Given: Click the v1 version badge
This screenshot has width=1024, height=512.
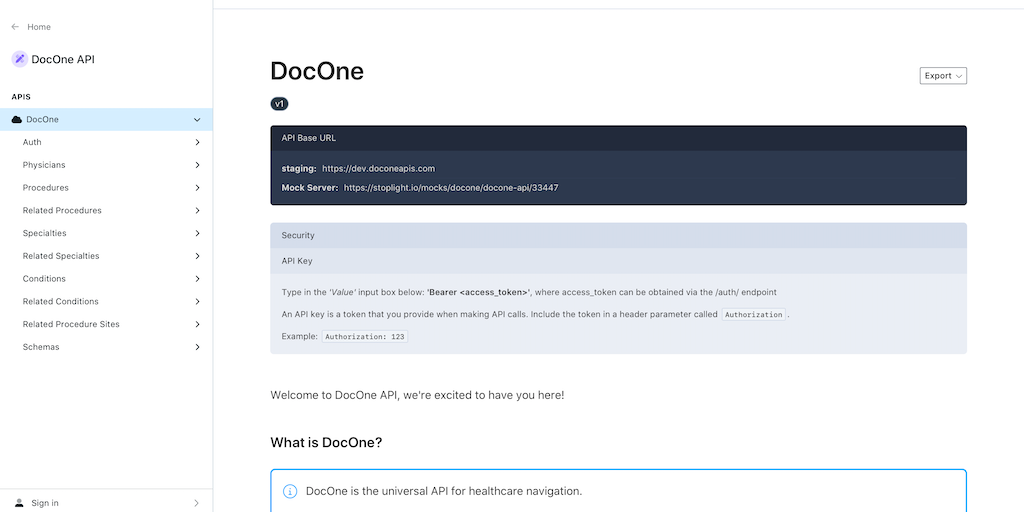Looking at the screenshot, I should 280,104.
